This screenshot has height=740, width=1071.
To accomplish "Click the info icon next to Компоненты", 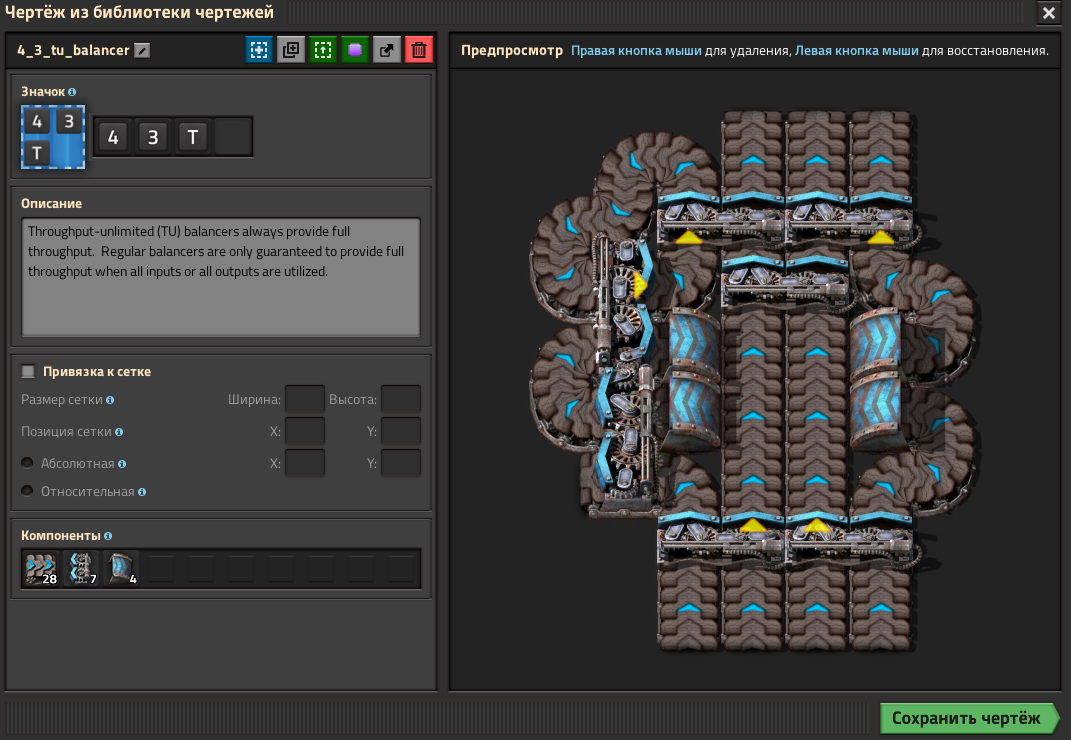I will pyautogui.click(x=108, y=536).
